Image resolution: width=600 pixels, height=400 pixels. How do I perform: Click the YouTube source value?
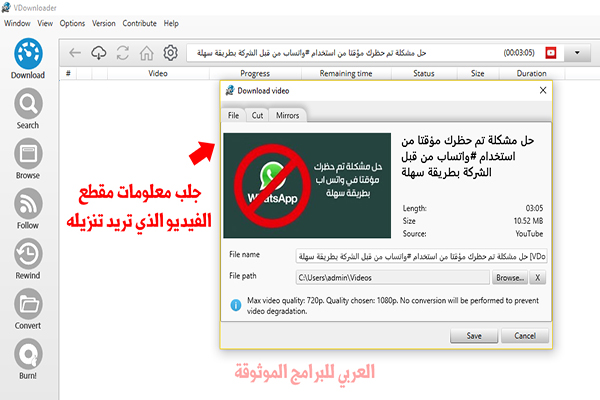(x=529, y=233)
